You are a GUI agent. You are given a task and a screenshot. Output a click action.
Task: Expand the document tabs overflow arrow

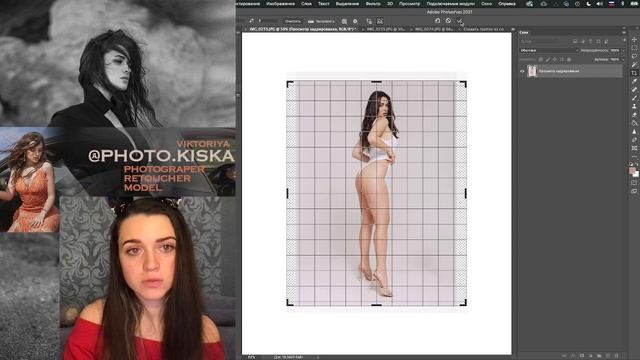pyautogui.click(x=513, y=29)
